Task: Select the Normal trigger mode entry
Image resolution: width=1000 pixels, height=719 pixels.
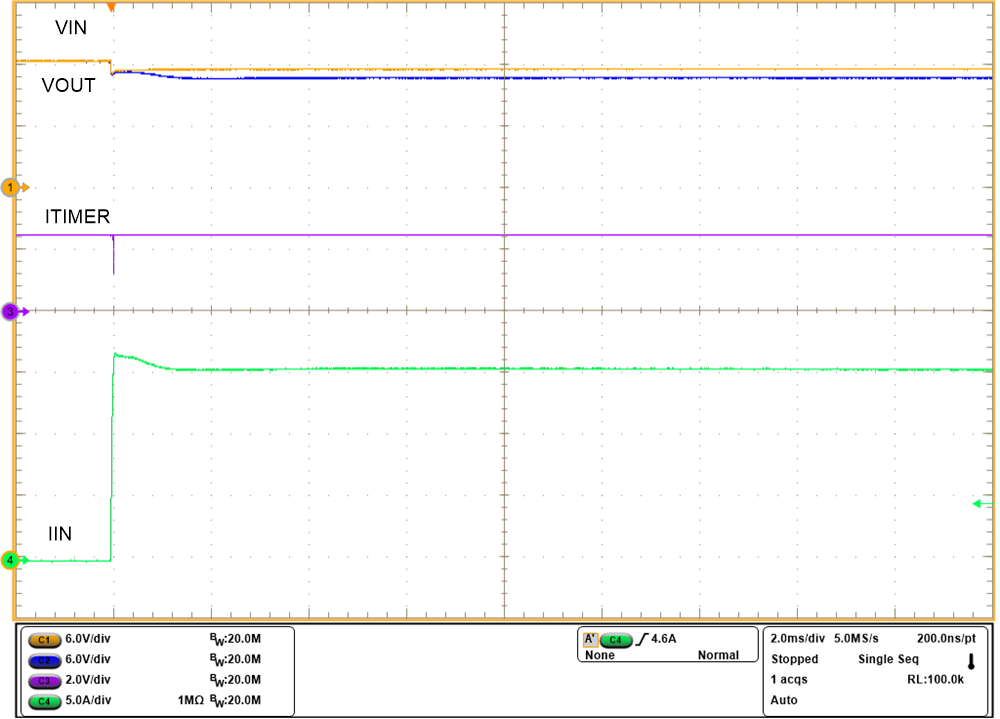Action: click(x=722, y=656)
